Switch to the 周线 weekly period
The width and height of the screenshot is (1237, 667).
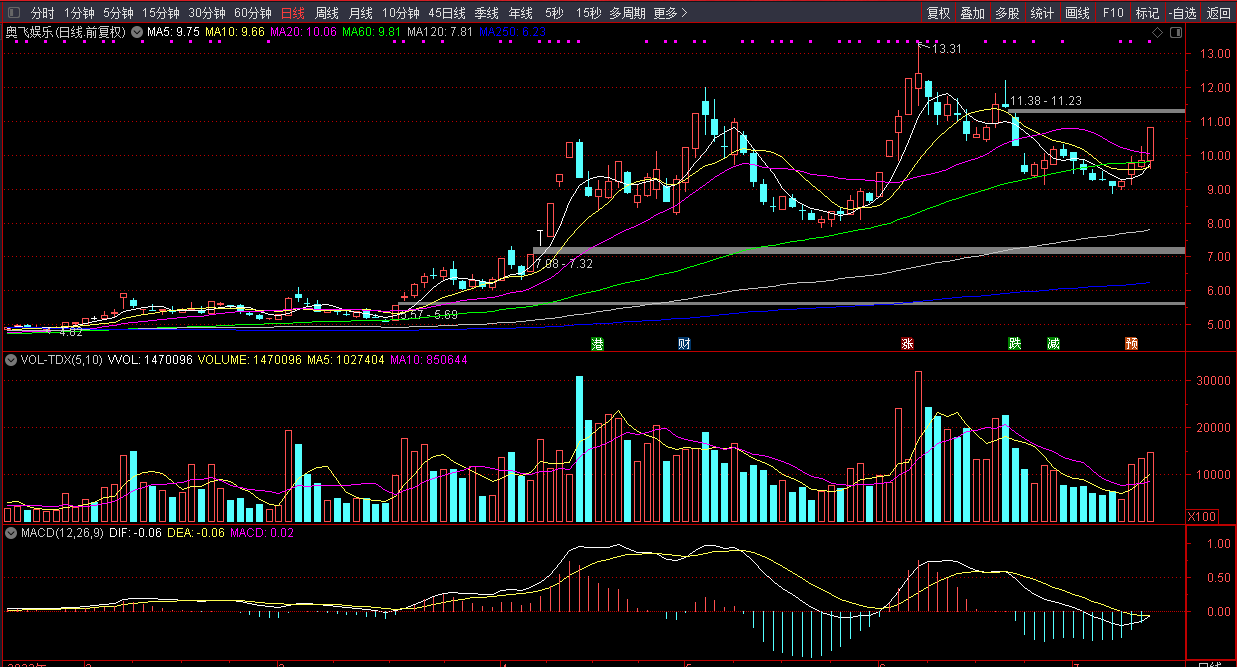tap(327, 13)
